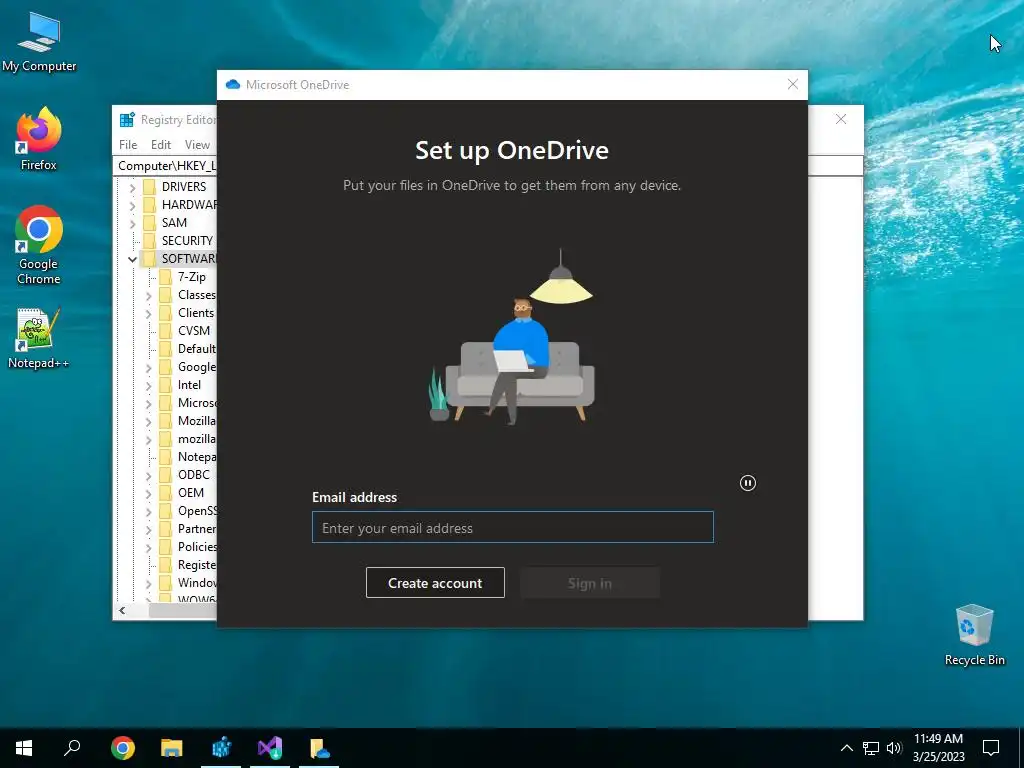The image size is (1024, 768).
Task: Select the 7-Zip registry key
Action: click(x=191, y=277)
